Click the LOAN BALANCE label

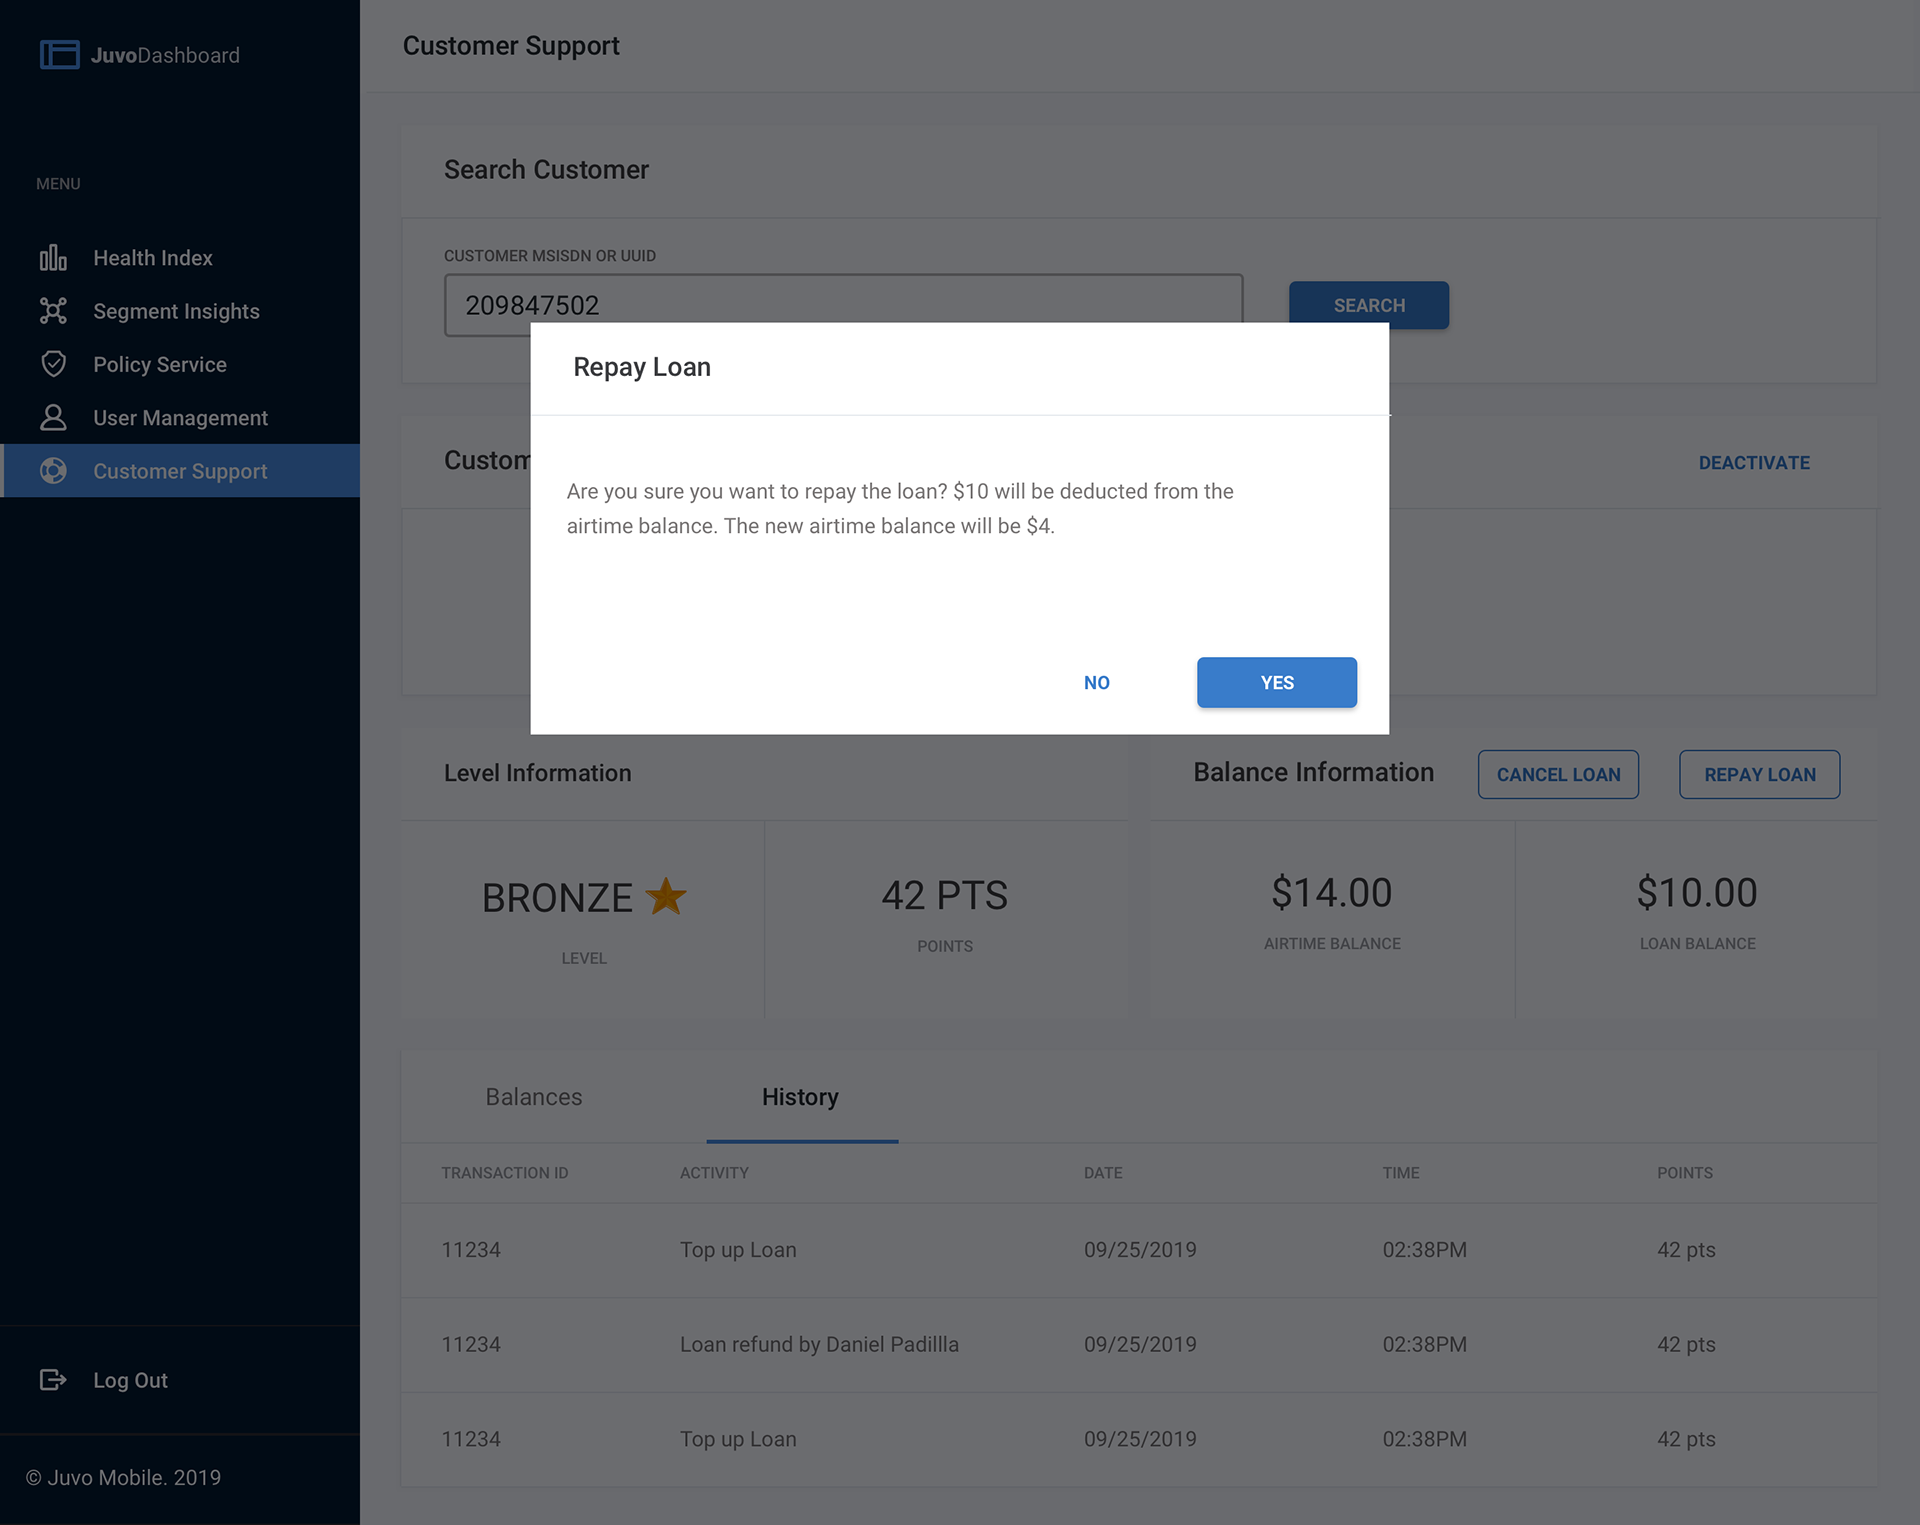tap(1697, 943)
